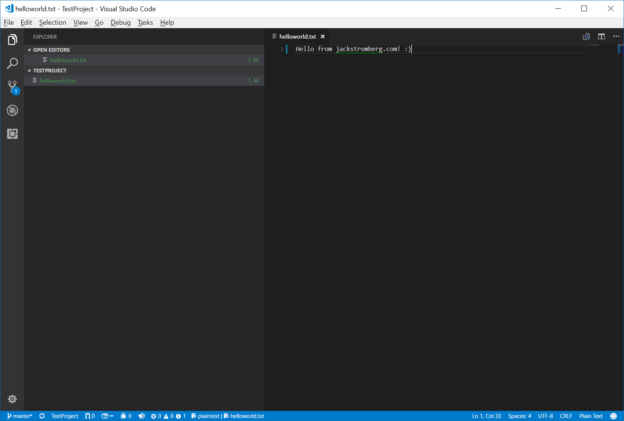Send feedback via the smiley face icon
The height and width of the screenshot is (421, 624).
pos(613,416)
